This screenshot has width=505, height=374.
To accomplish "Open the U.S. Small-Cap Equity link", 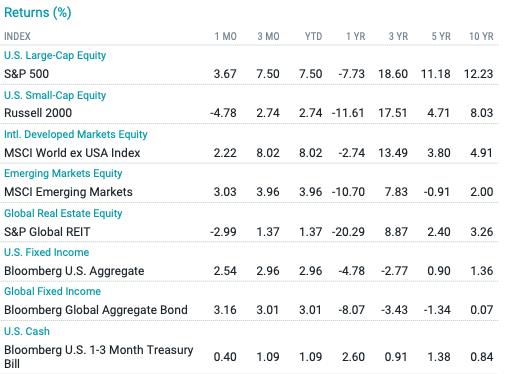I will (55, 95).
